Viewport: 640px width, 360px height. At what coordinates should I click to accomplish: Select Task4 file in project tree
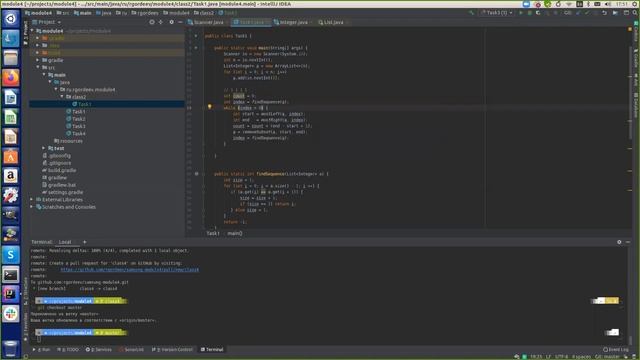tap(79, 133)
